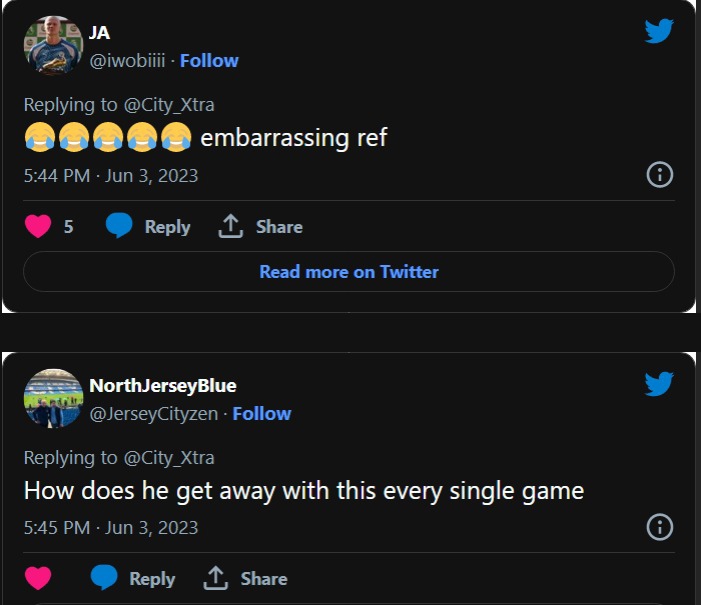701x605 pixels.
Task: Open the 5:45 PM · Jun 3, 2023 timestamp
Action: 111,528
